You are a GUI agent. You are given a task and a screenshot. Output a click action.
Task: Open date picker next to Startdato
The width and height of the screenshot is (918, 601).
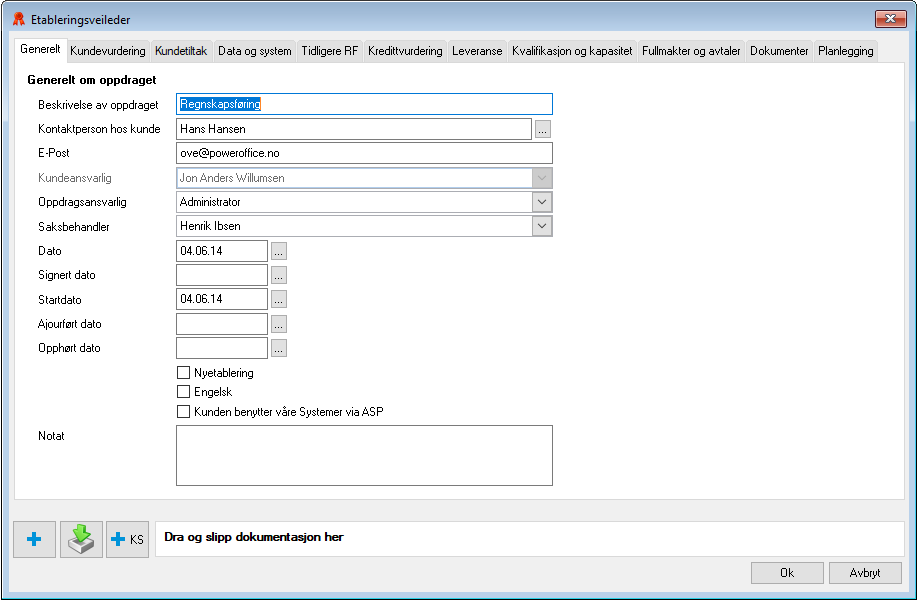pos(279,299)
